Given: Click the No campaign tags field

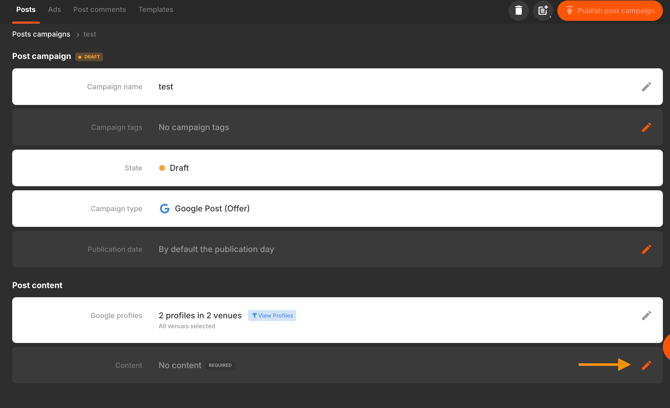Looking at the screenshot, I should [x=193, y=127].
